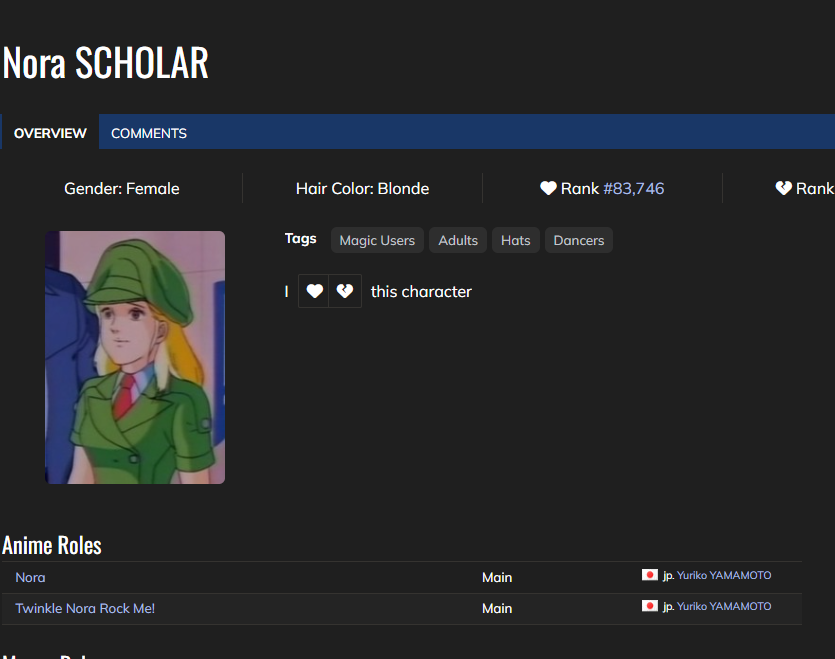Click the Nora Scholar character portrait image
This screenshot has height=659, width=835.
point(135,357)
